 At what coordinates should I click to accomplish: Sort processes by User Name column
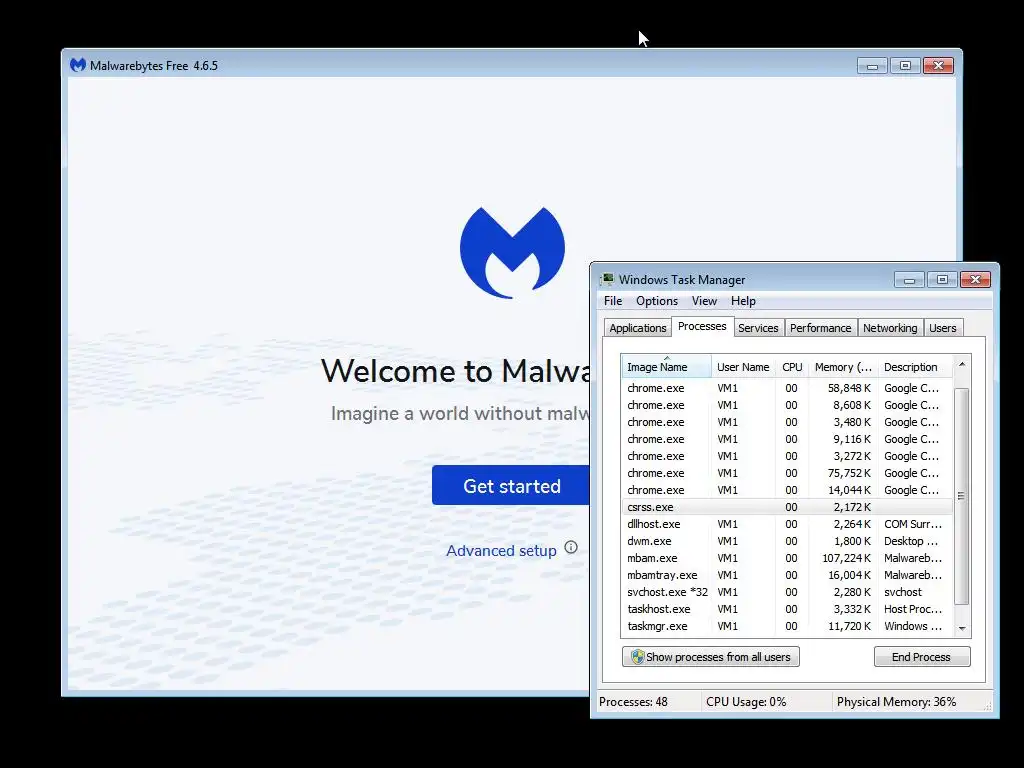pyautogui.click(x=743, y=367)
